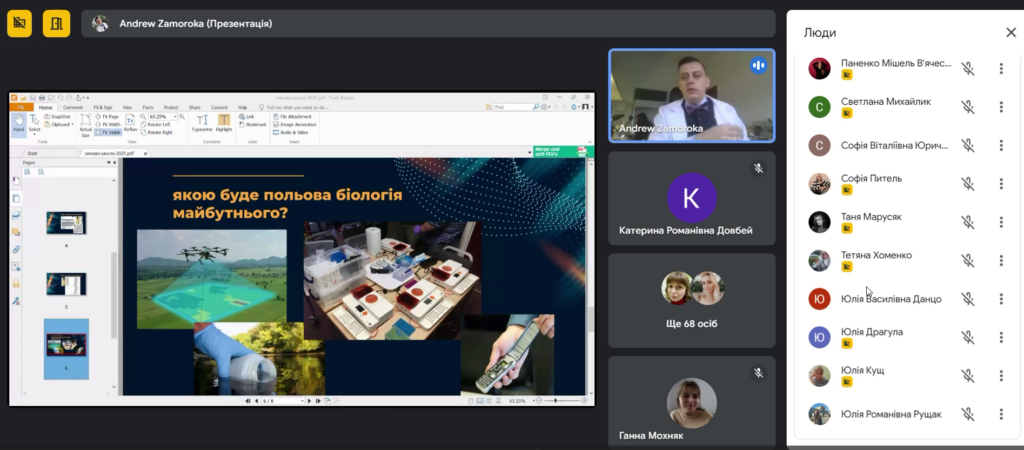Image resolution: width=1024 pixels, height=450 pixels.
Task: Open the zoom percentage combo box
Action: 163,116
